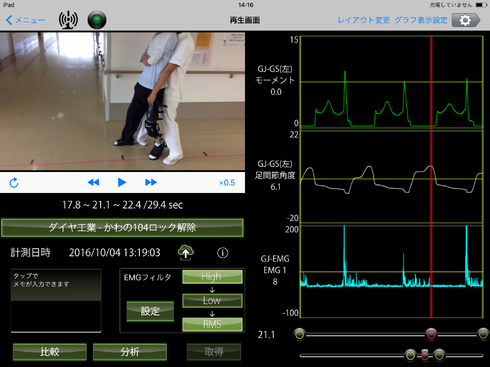Tap the 計測日時 label

tap(31, 252)
